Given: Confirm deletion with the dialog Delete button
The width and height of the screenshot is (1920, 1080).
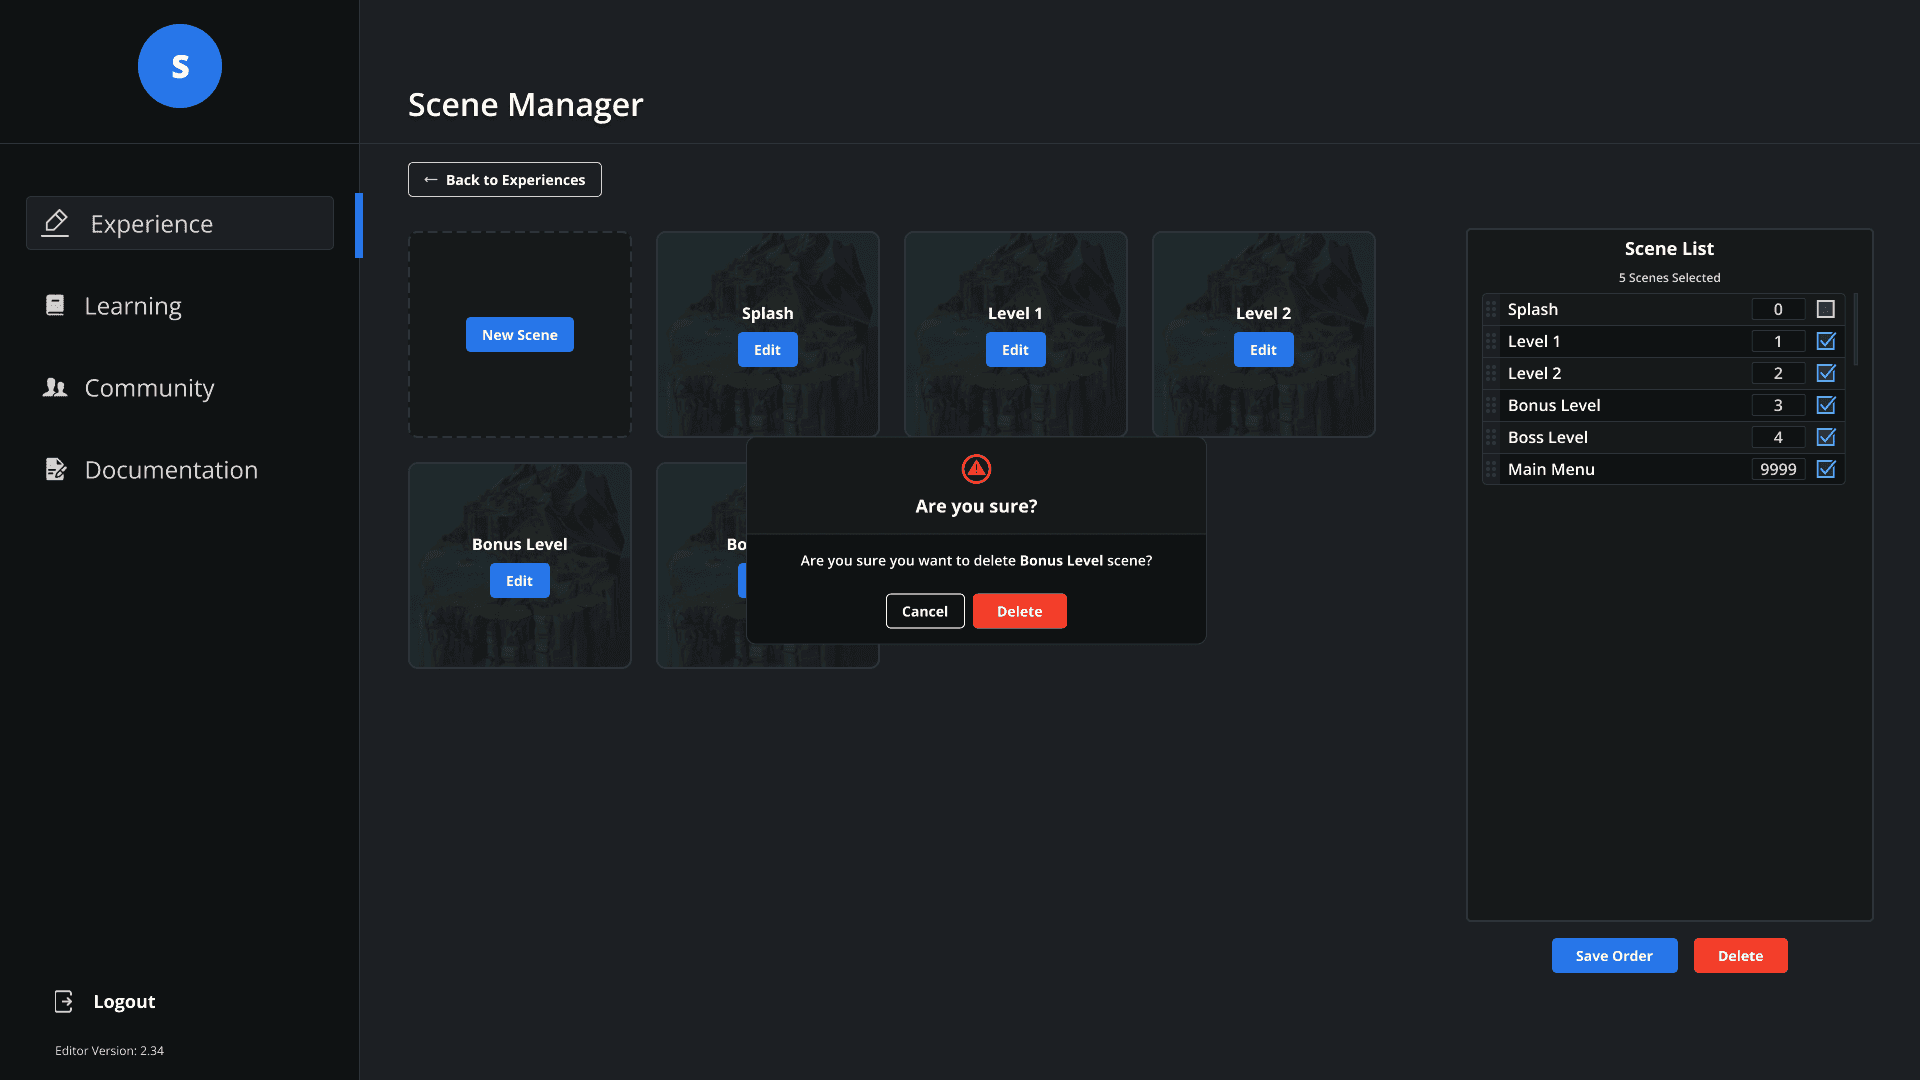Looking at the screenshot, I should click(1019, 611).
